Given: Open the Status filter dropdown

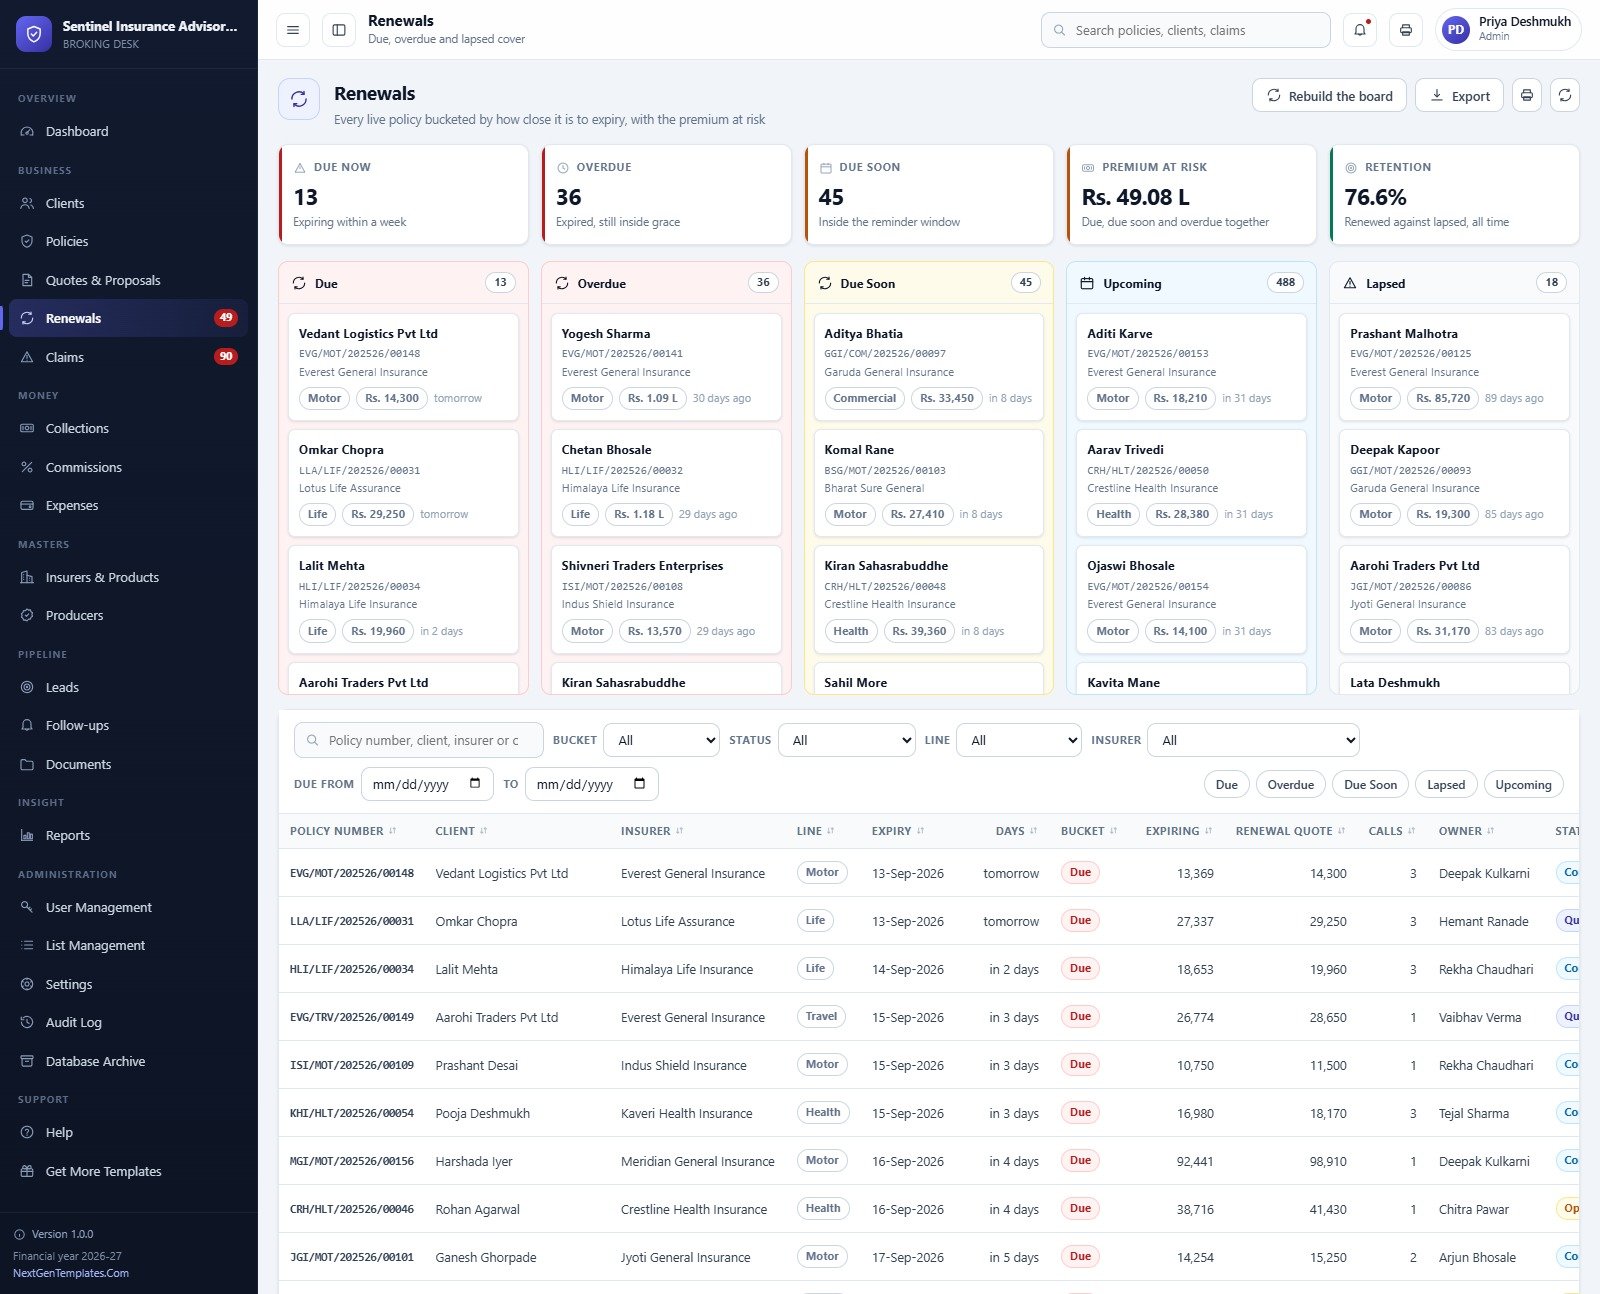Looking at the screenshot, I should point(847,741).
